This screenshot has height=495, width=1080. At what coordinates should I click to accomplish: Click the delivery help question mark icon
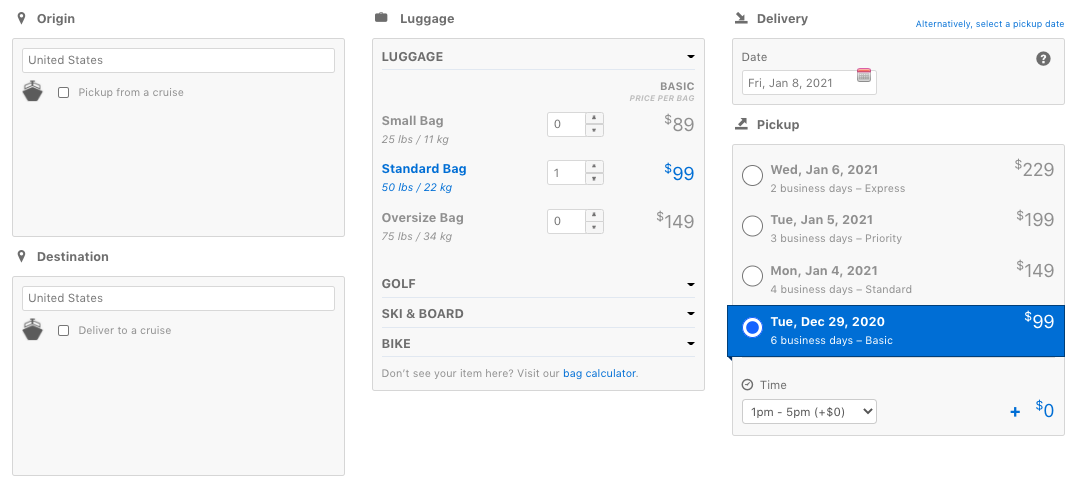[x=1043, y=59]
